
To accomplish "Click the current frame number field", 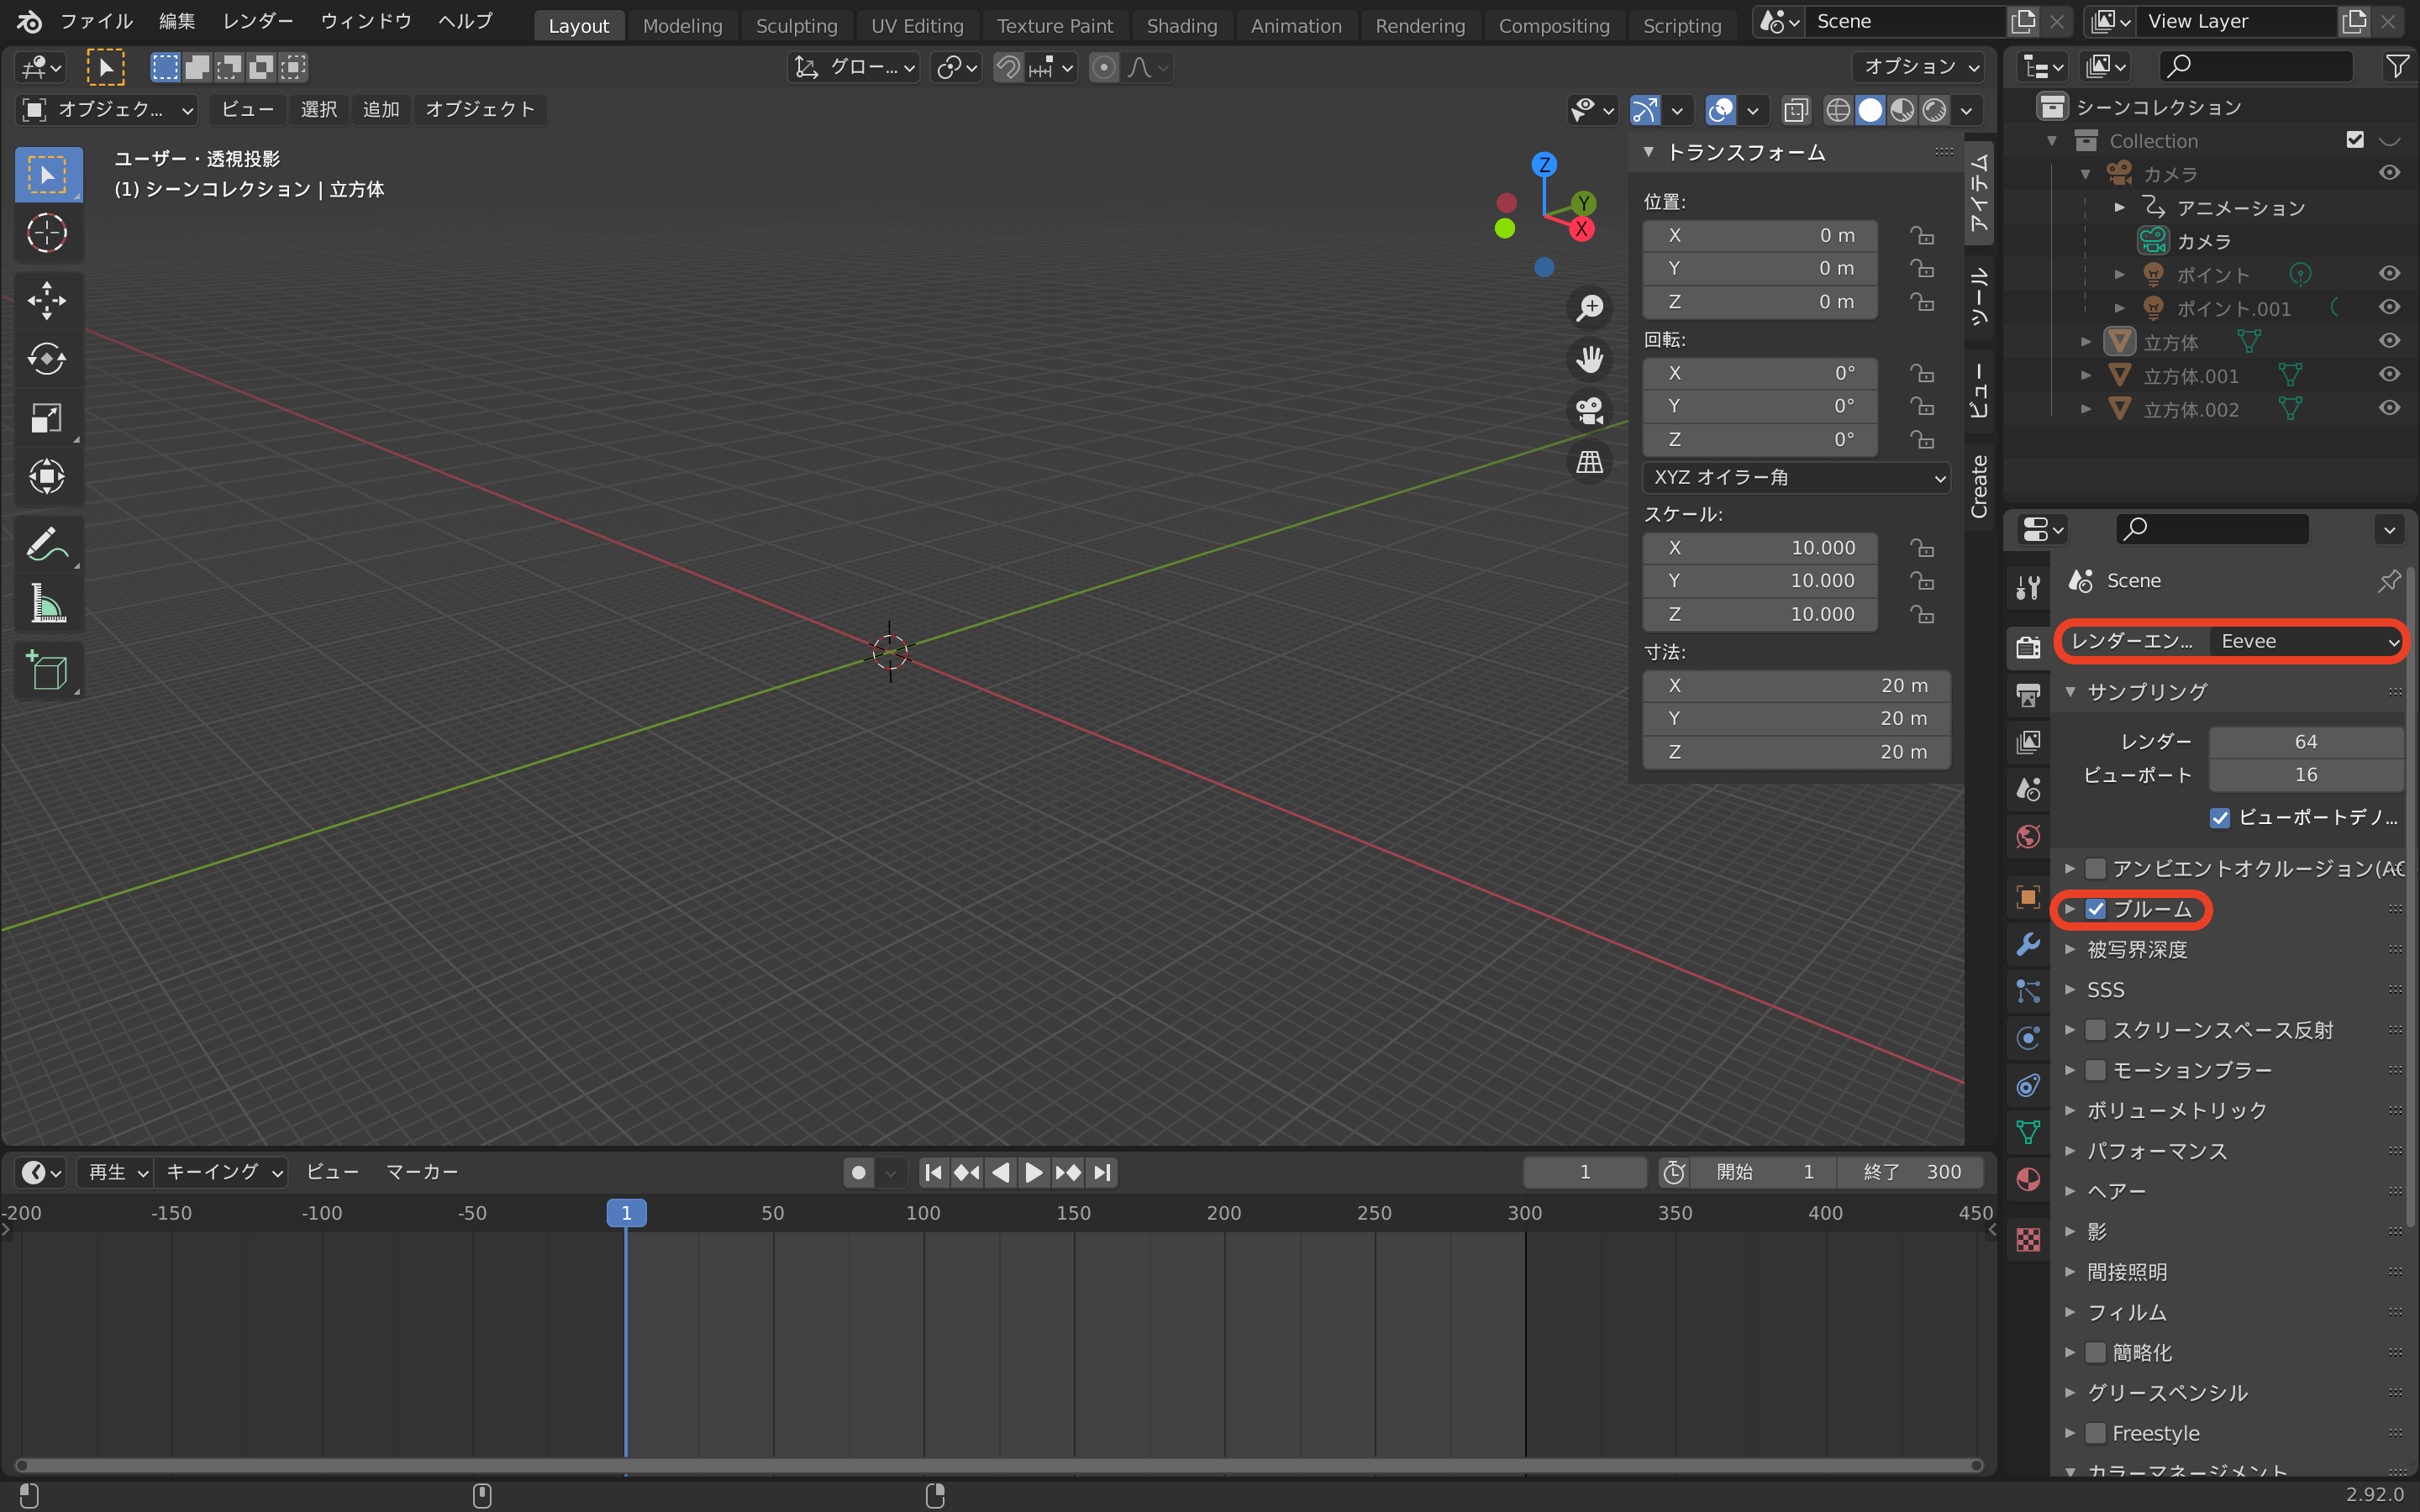I will tap(1585, 1172).
